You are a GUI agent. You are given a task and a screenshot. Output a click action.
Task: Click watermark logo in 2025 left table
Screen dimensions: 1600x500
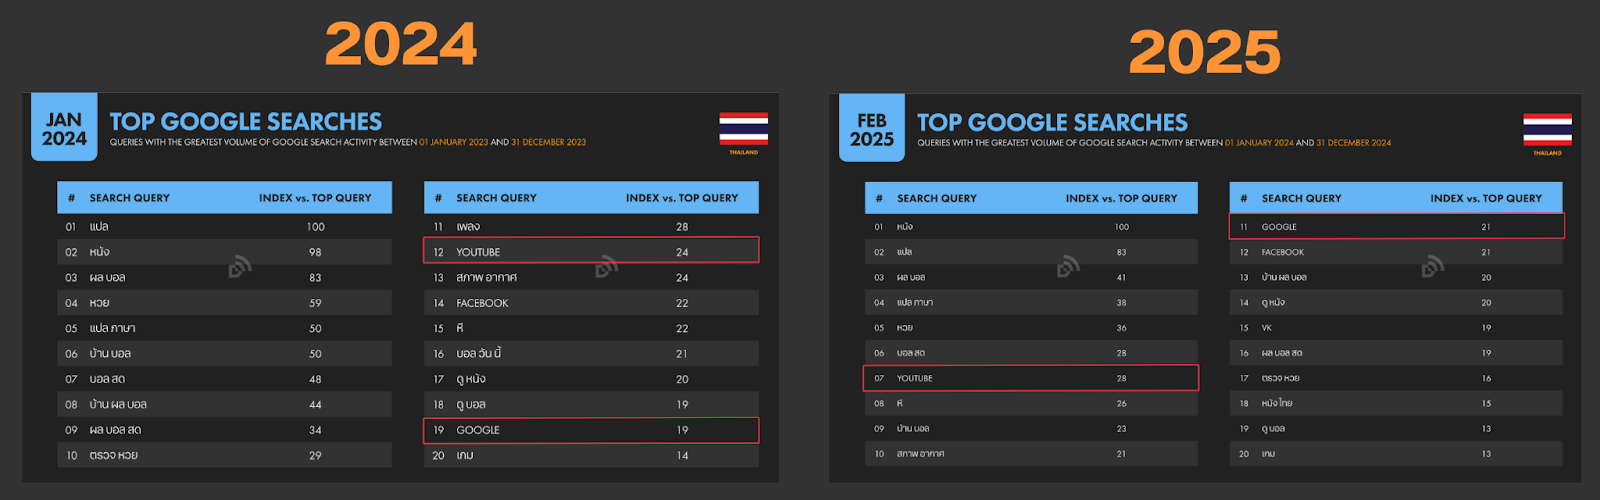(x=1068, y=266)
